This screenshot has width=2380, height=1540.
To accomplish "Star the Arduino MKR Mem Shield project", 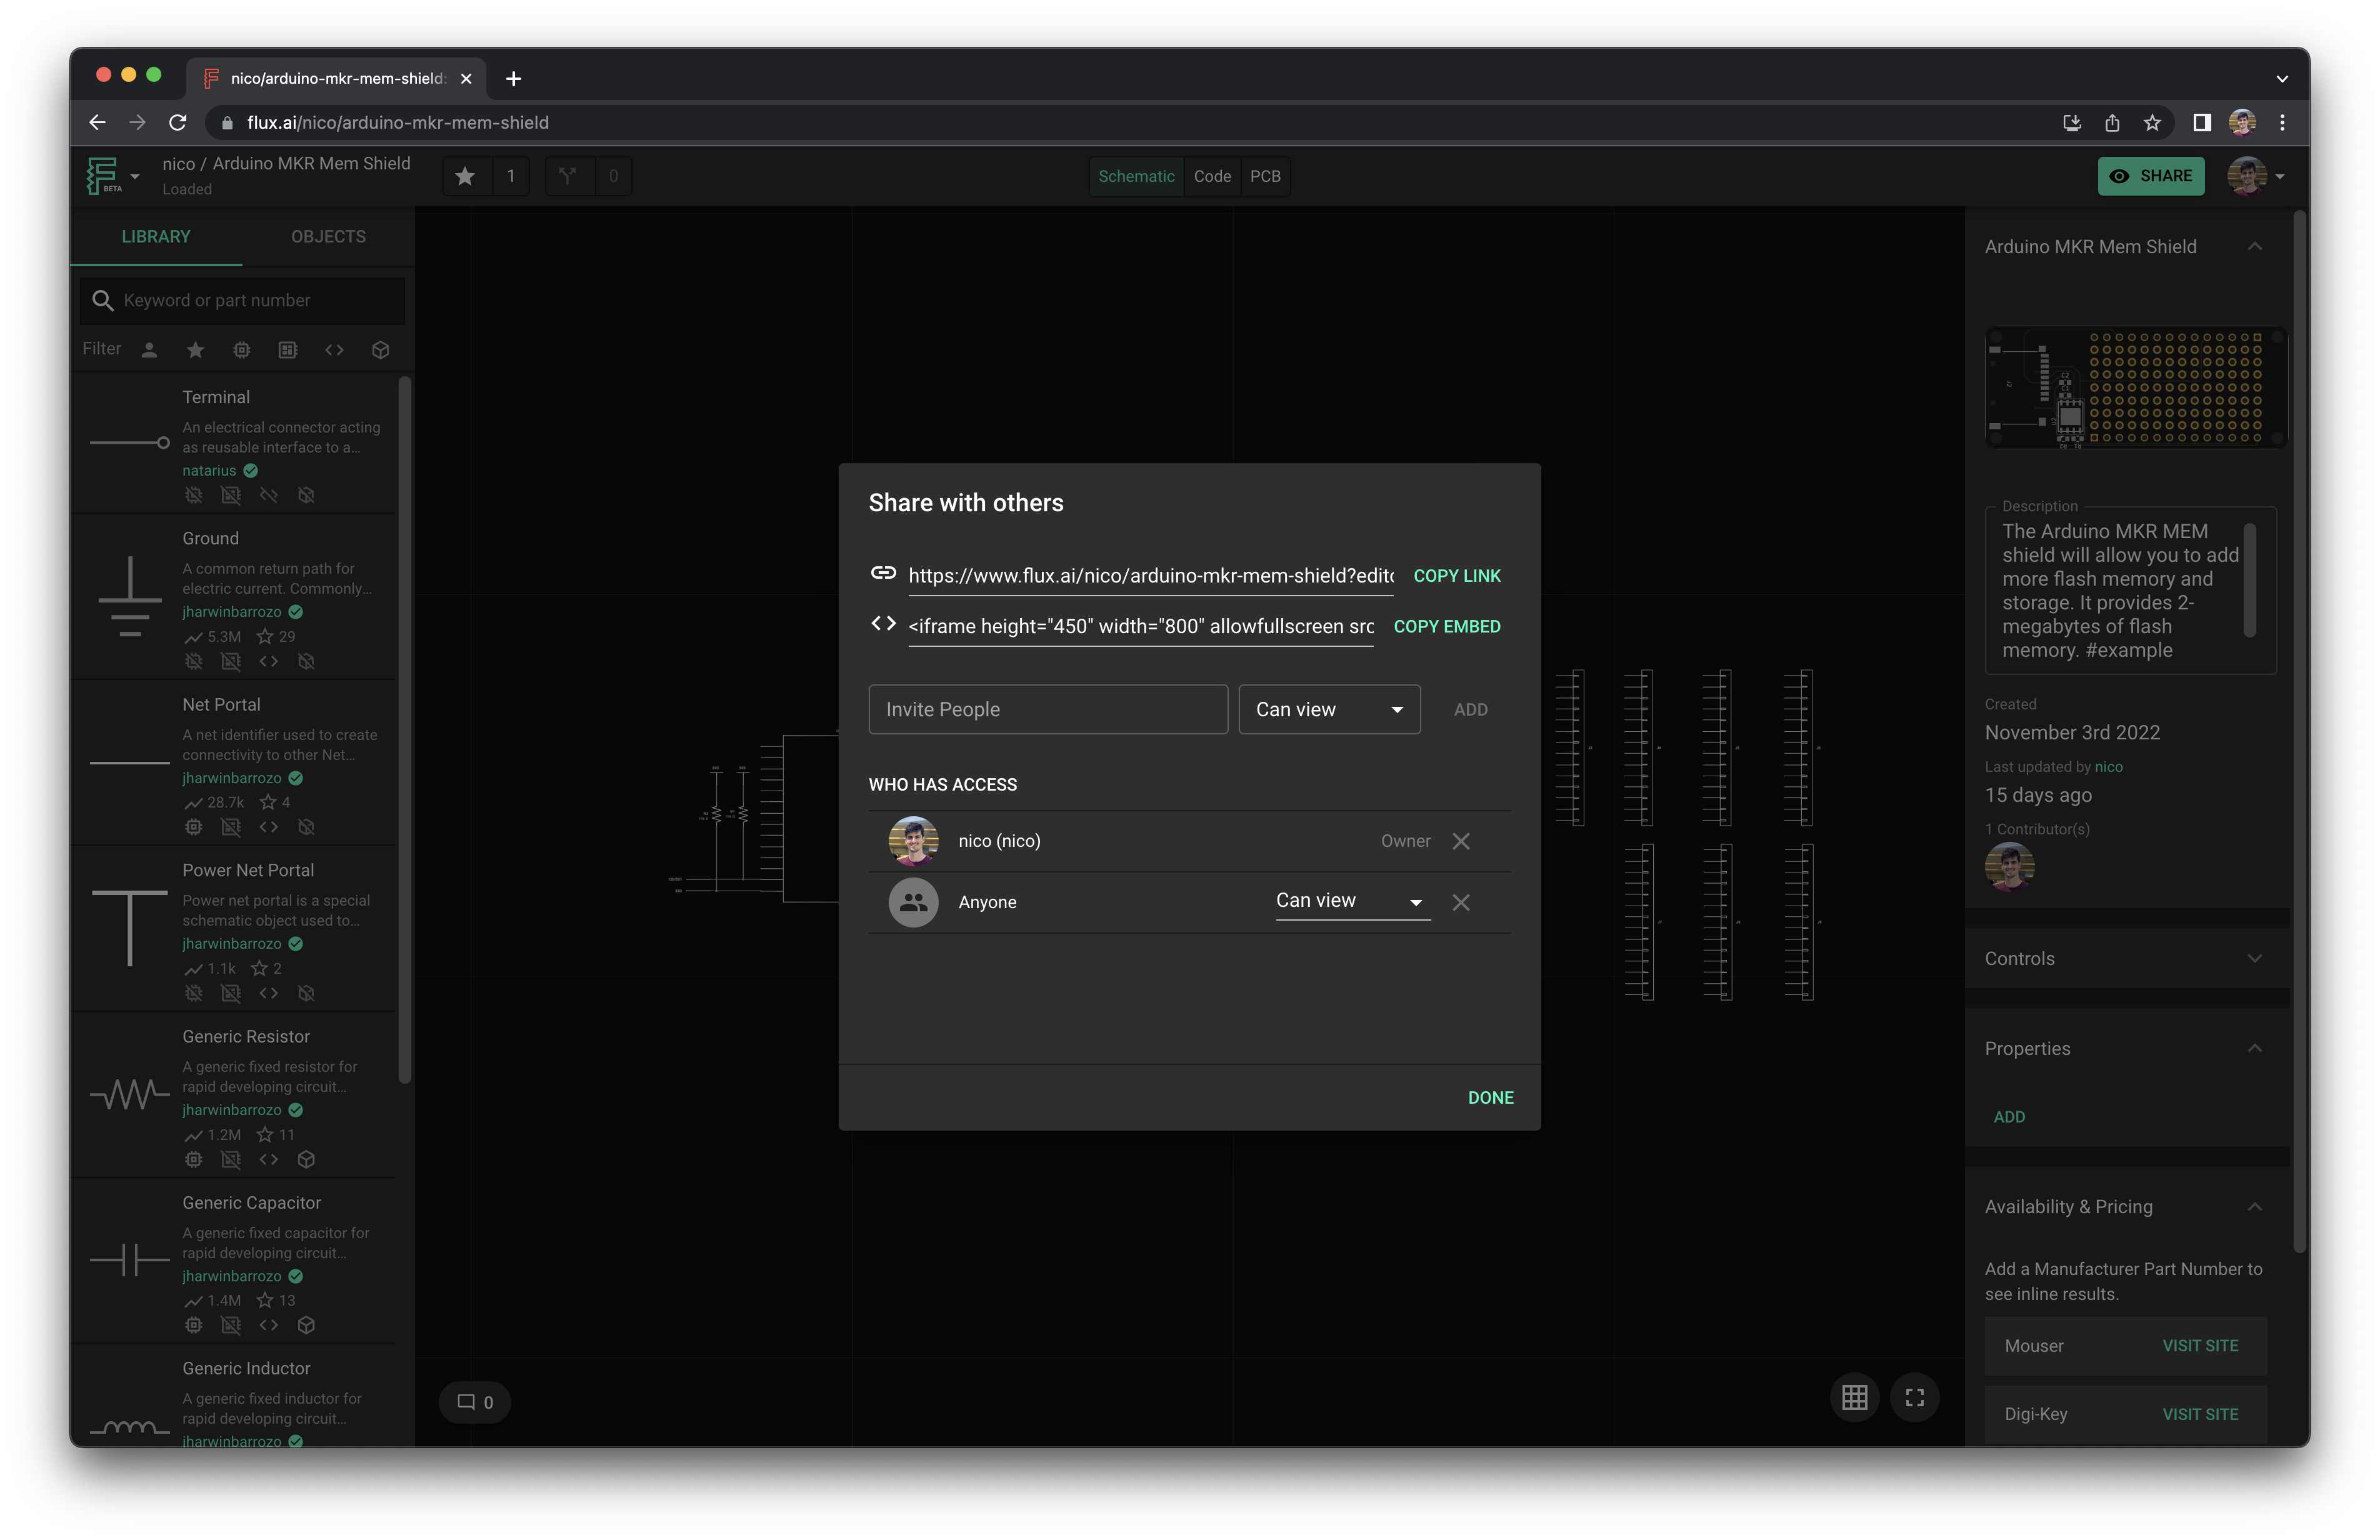I will (464, 176).
